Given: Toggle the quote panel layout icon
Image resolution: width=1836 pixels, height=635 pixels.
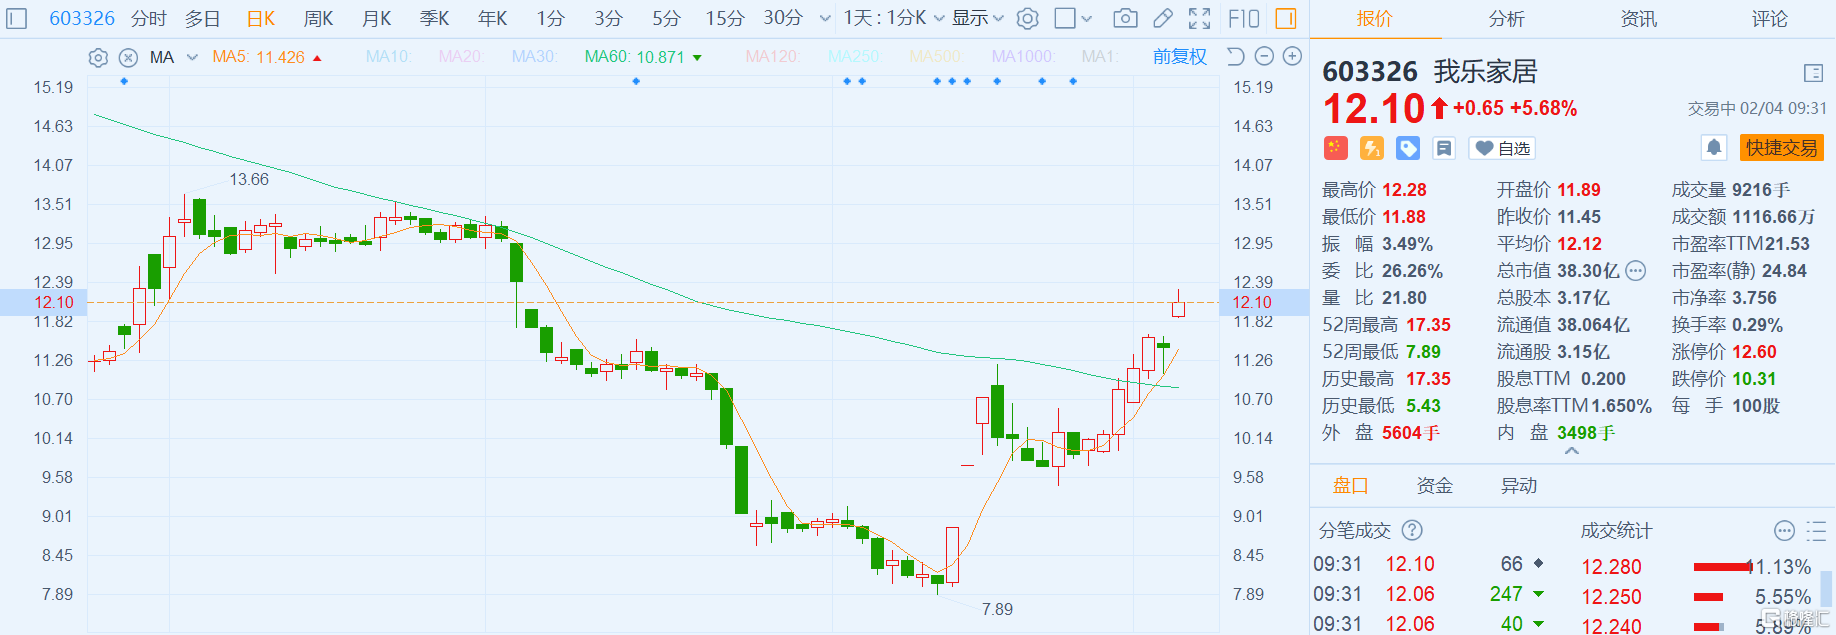Looking at the screenshot, I should click(1813, 73).
